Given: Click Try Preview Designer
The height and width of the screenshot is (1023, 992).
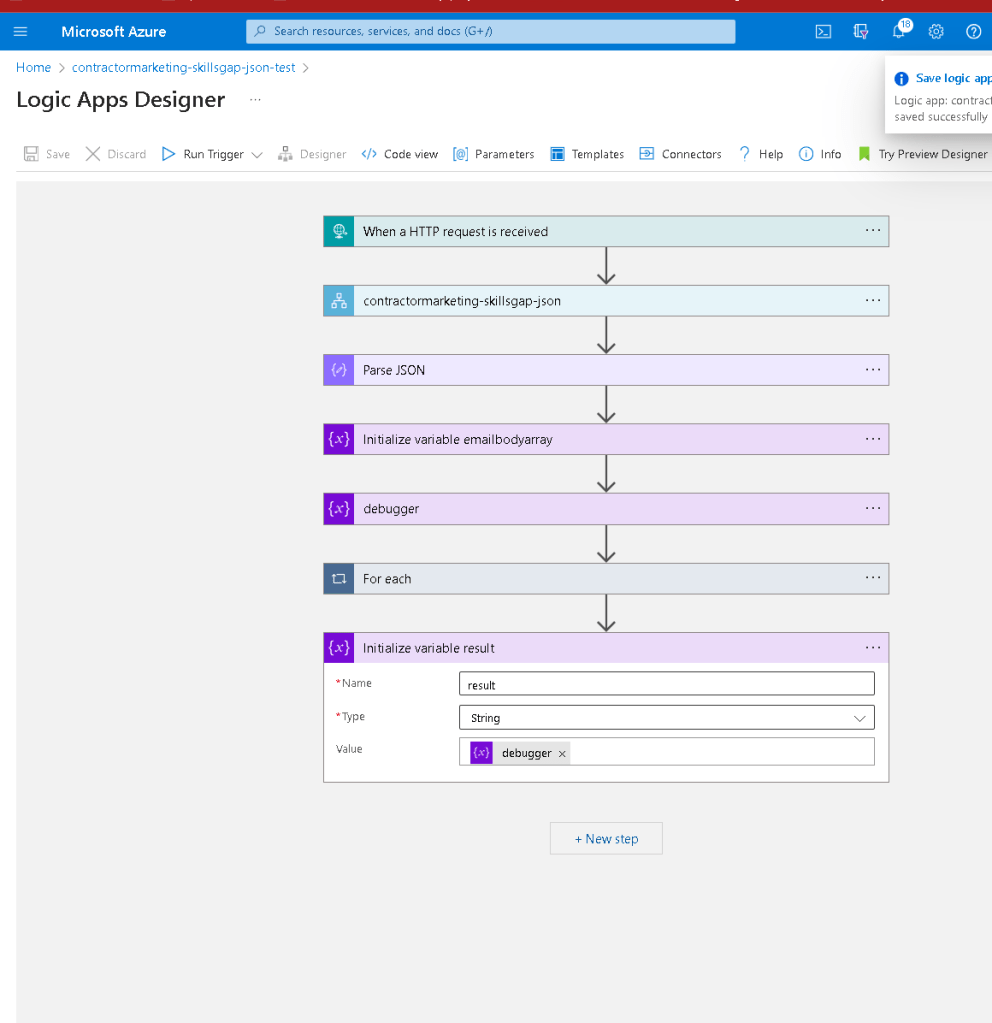Looking at the screenshot, I should 923,154.
